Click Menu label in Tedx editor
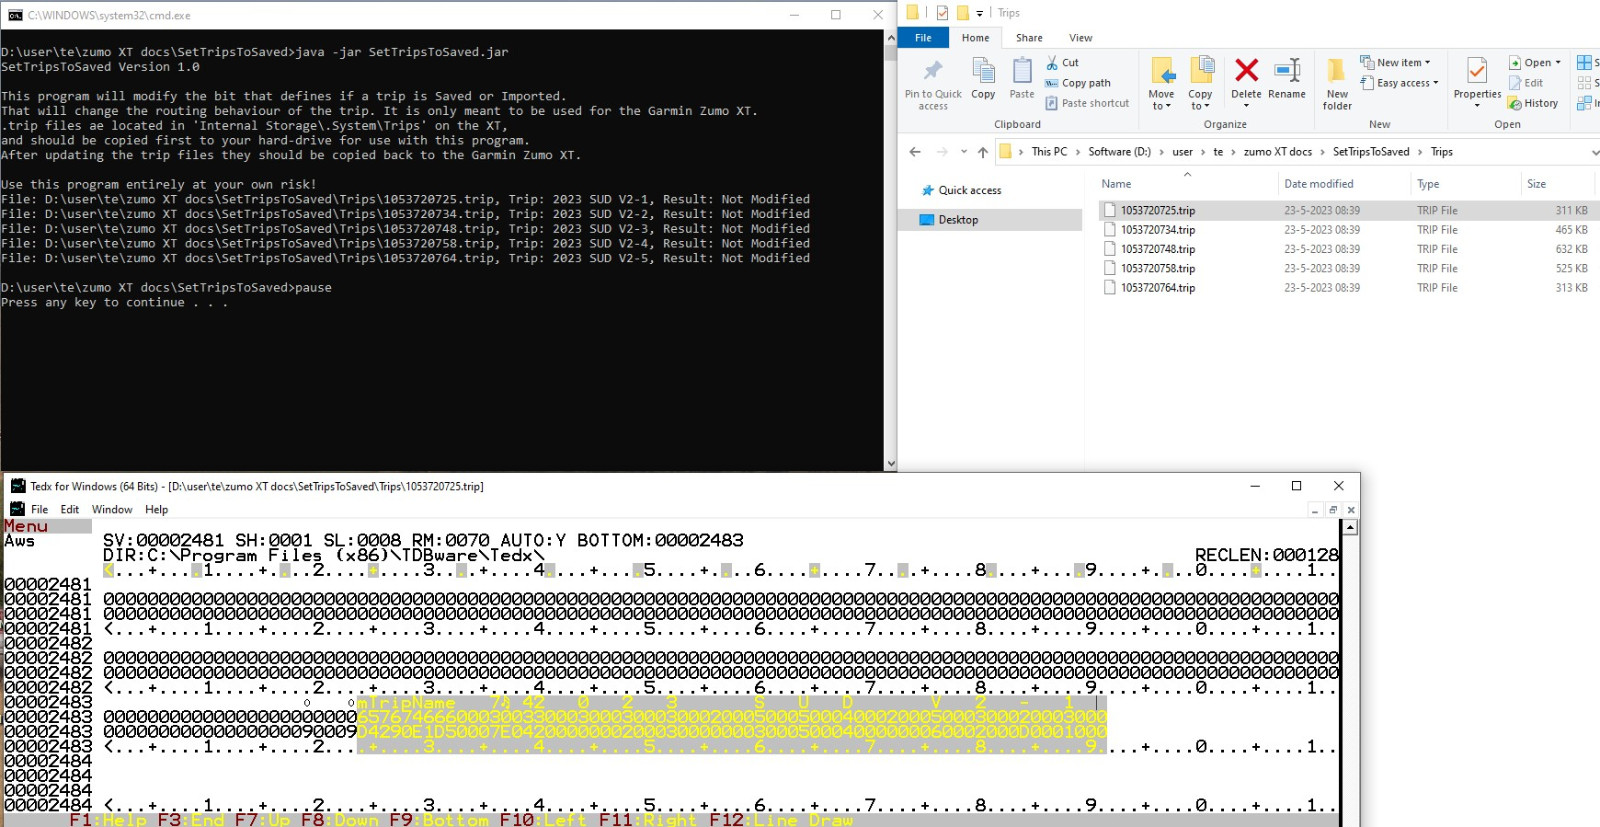This screenshot has width=1600, height=827. (x=26, y=526)
